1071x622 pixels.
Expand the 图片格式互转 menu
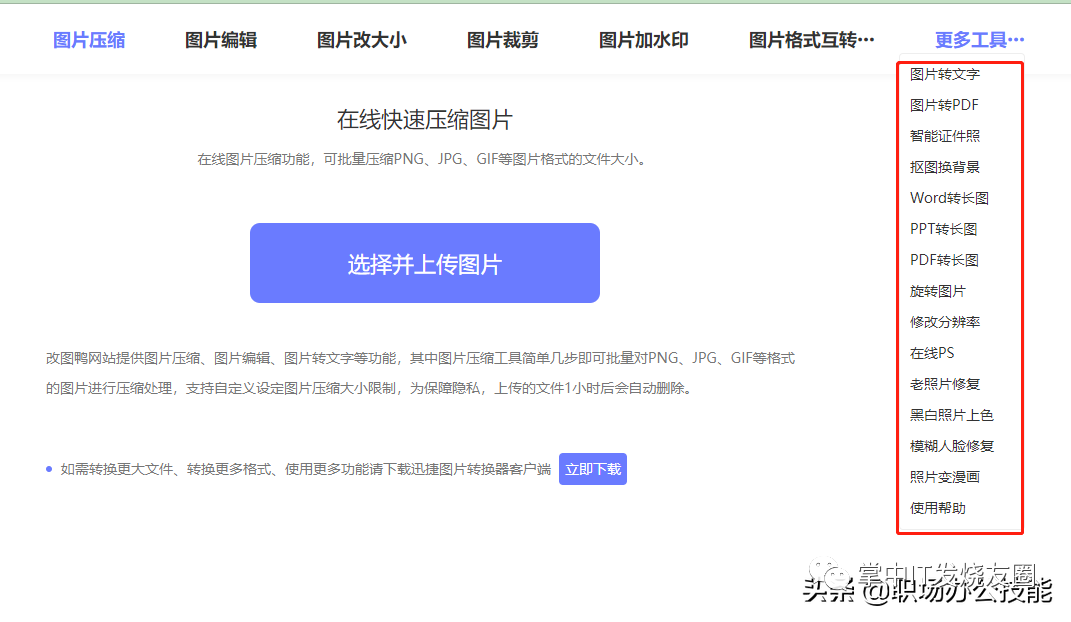click(x=811, y=40)
